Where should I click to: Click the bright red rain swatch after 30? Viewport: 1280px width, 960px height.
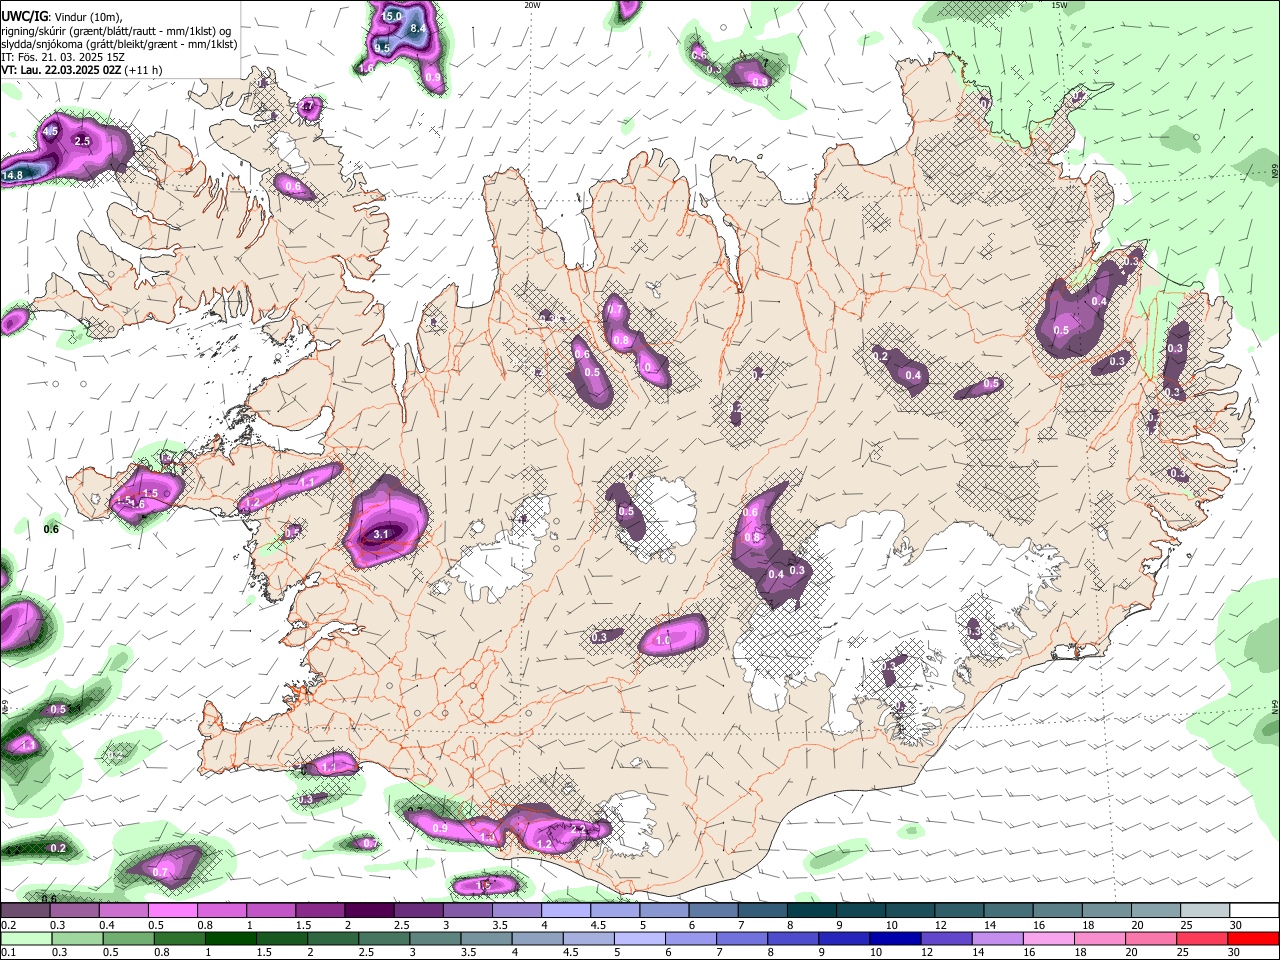[x=1254, y=939]
